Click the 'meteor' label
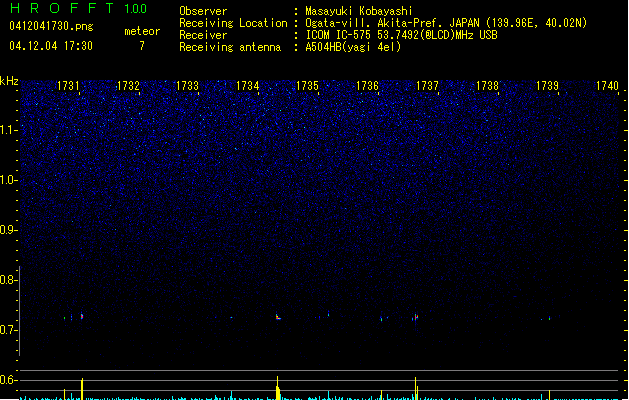Screen dimensions: 629x400 tap(142, 31)
